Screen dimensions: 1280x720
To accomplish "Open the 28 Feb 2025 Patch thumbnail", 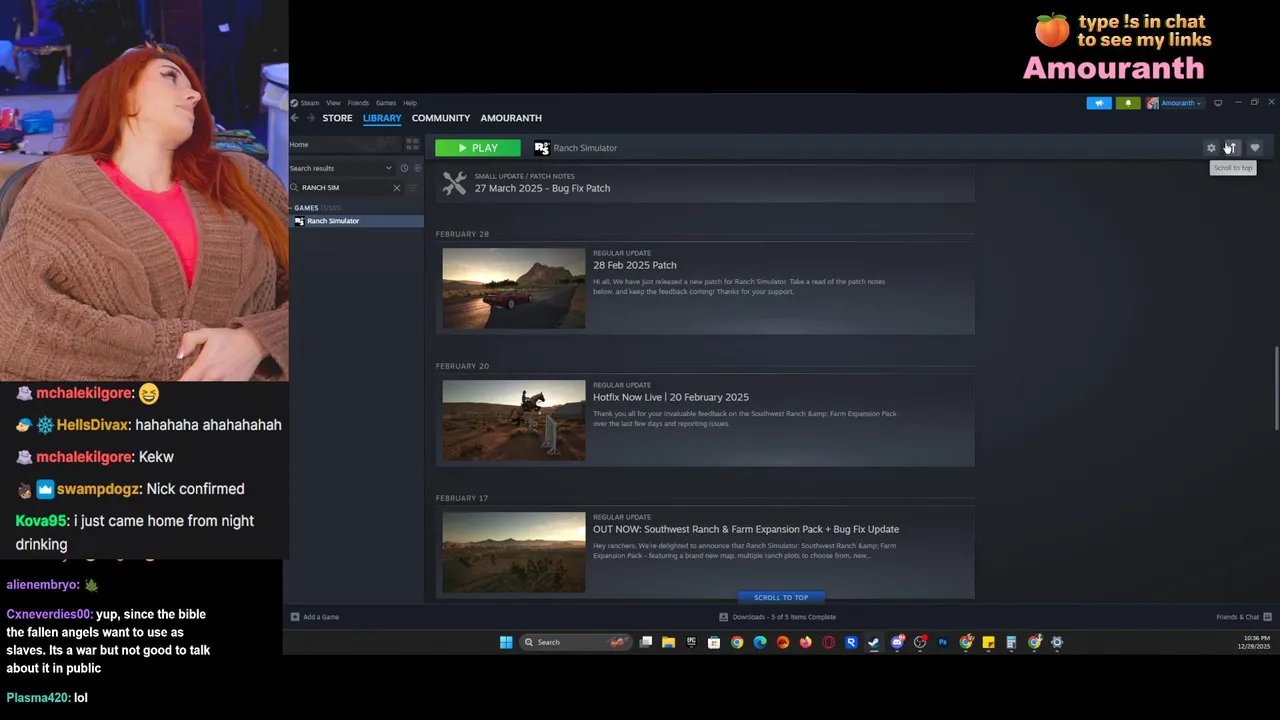I will 514,288.
